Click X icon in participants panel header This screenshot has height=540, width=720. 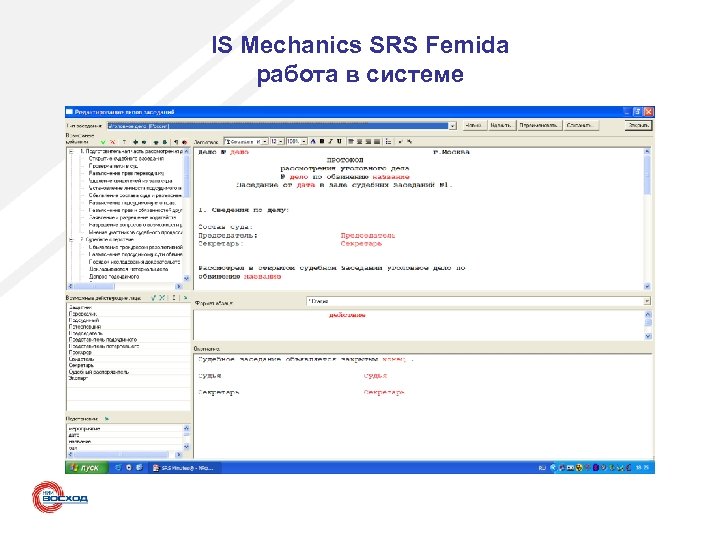click(162, 298)
